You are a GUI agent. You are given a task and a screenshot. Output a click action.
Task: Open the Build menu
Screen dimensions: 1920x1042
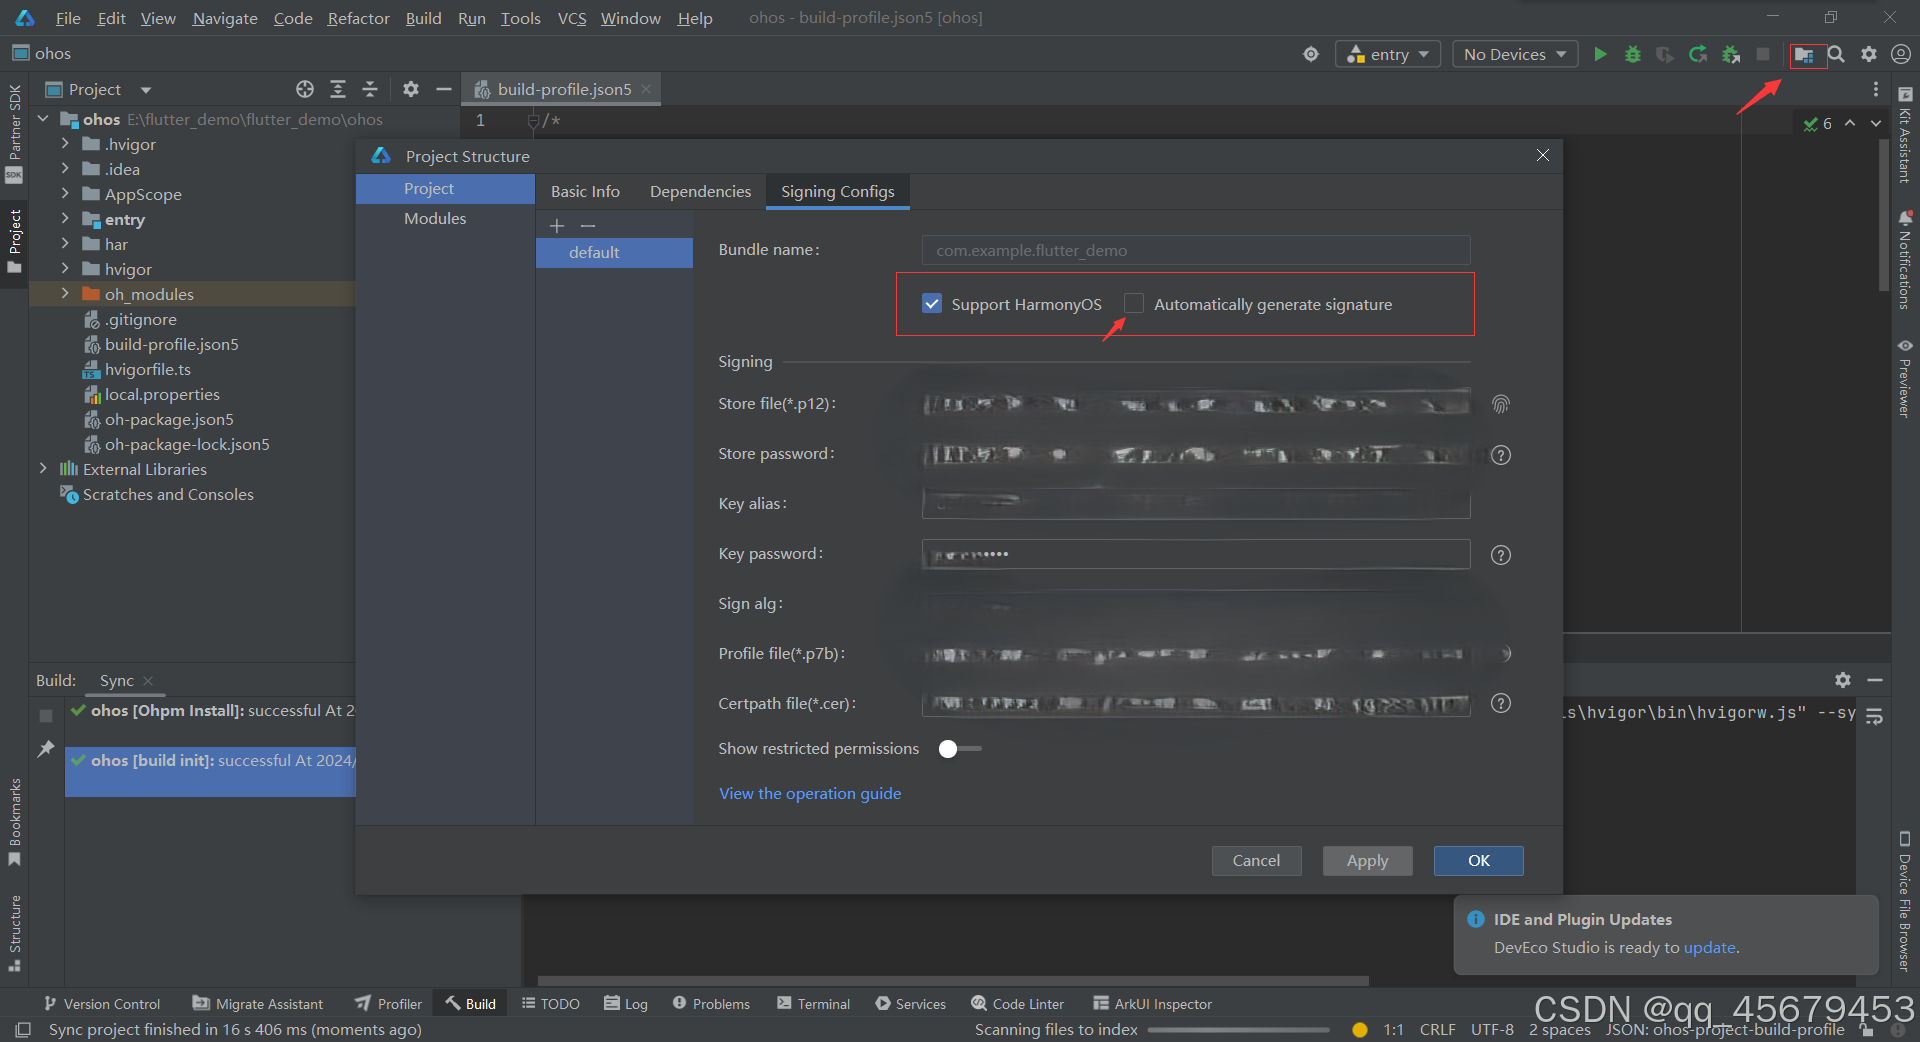pyautogui.click(x=423, y=18)
